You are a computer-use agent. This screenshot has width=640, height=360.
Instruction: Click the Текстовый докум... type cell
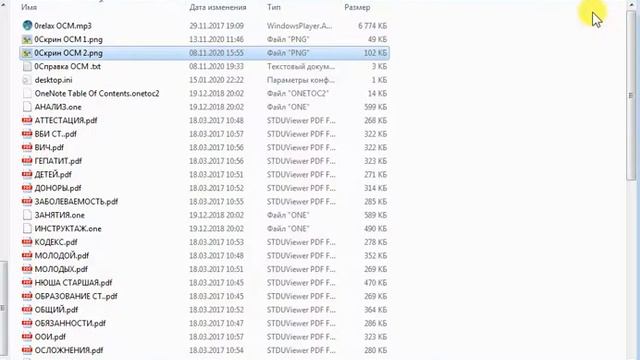tap(301, 66)
